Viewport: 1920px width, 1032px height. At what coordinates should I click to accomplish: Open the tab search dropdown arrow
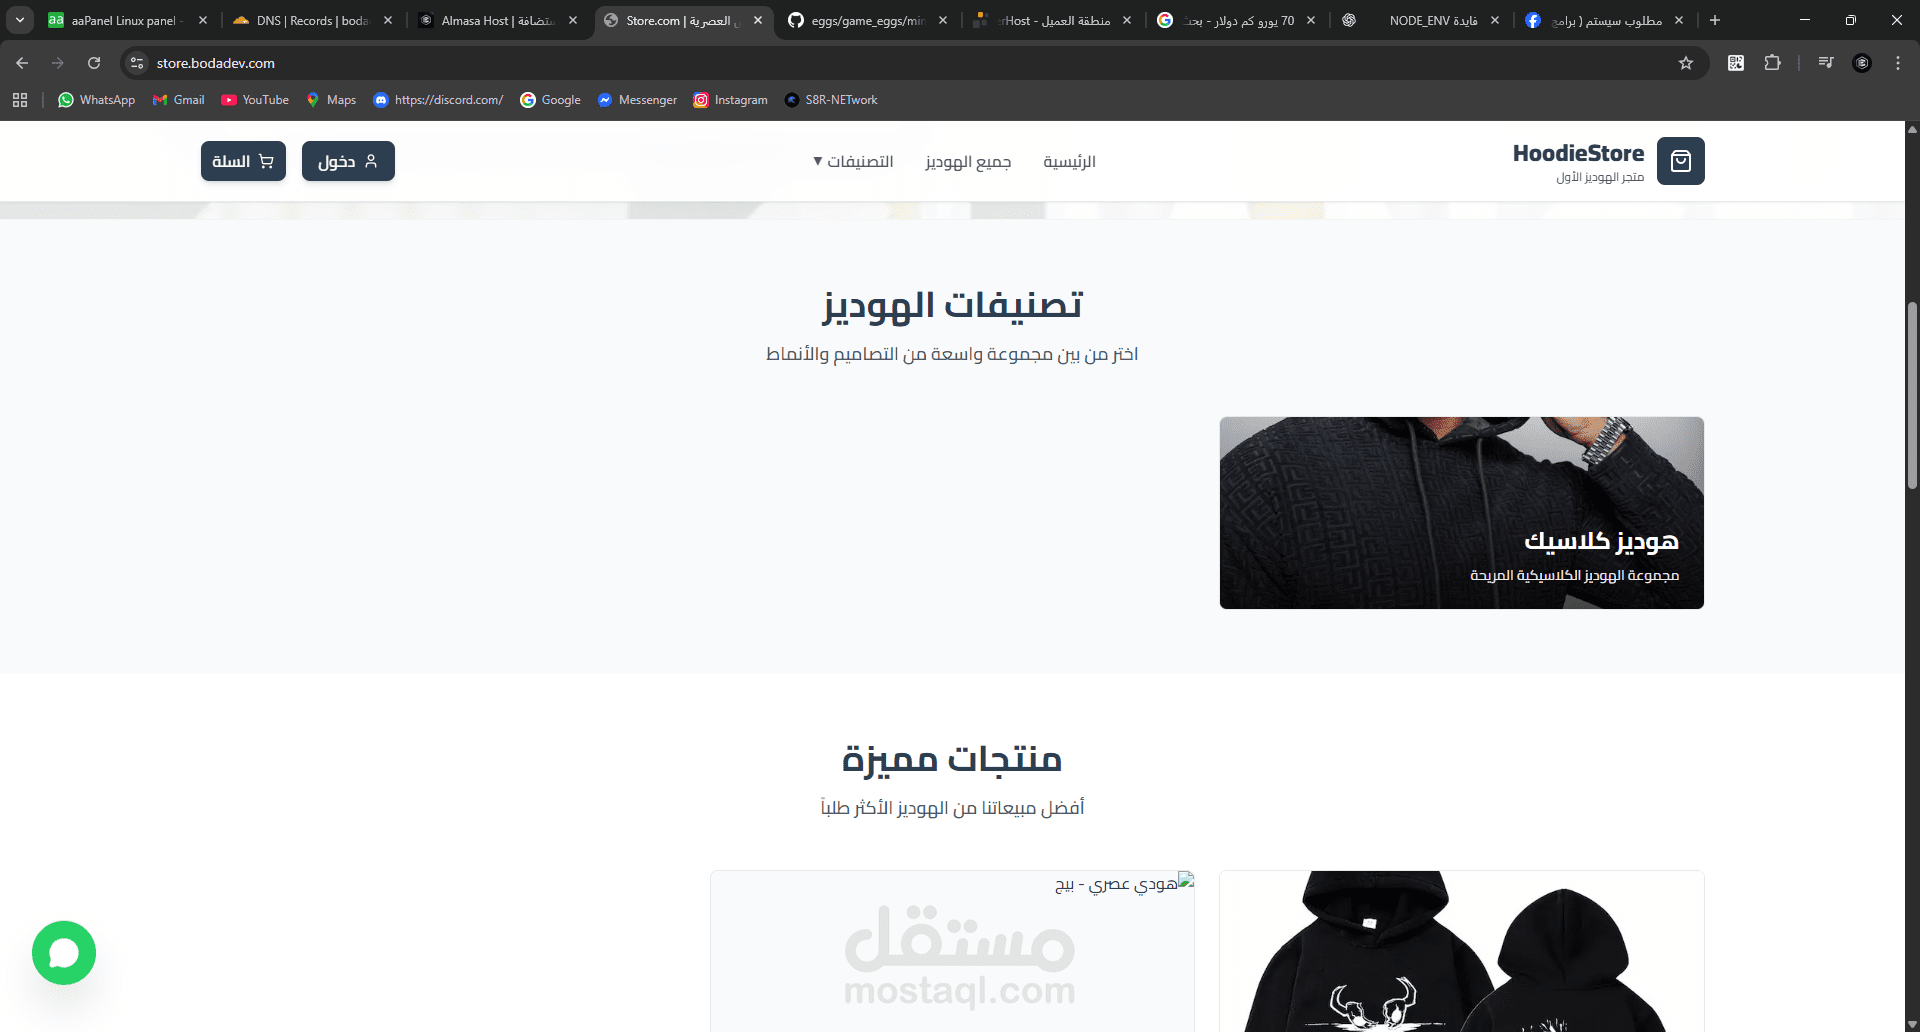coord(20,20)
